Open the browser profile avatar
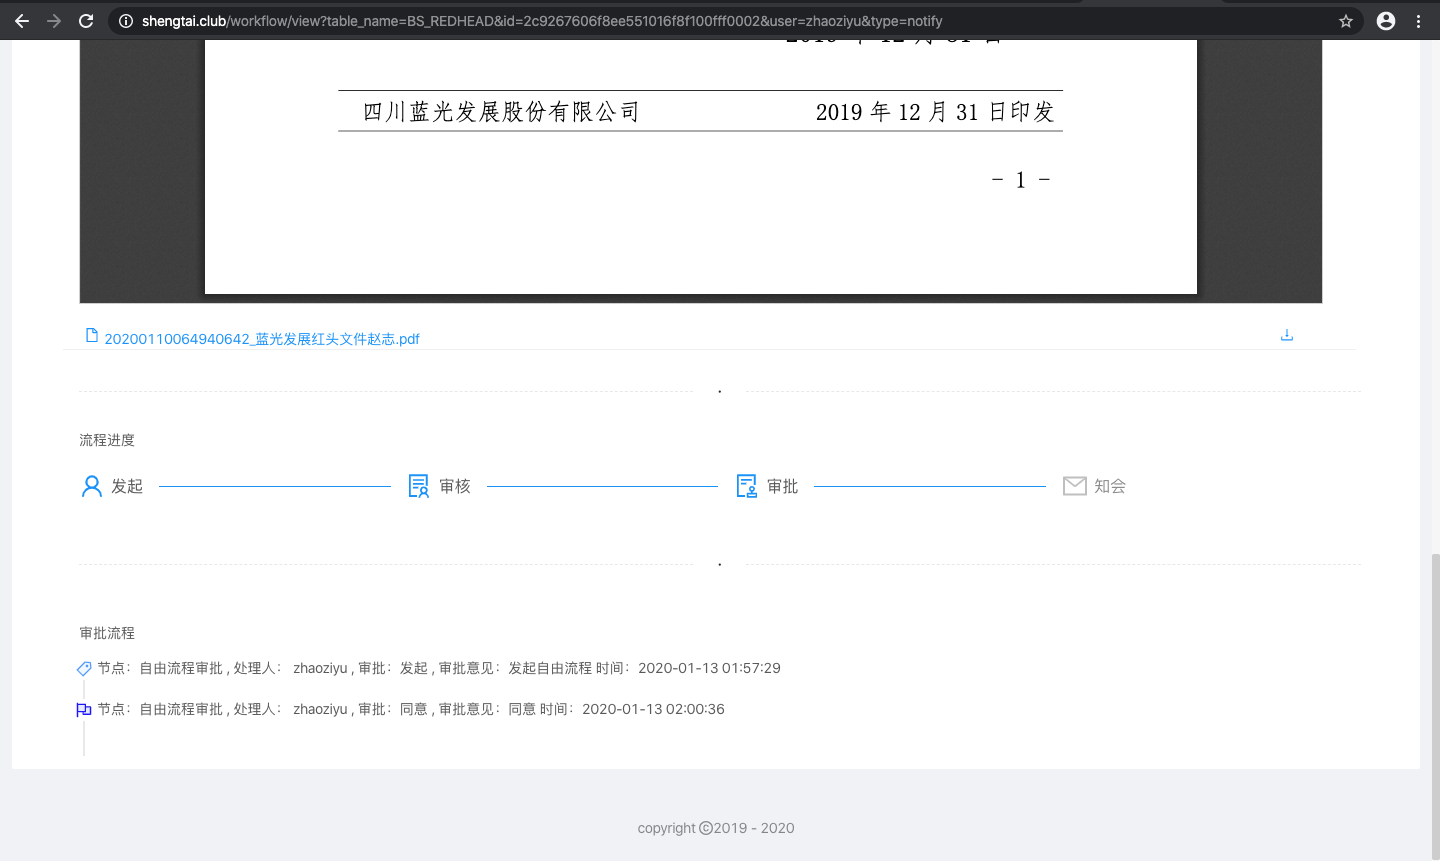1440x861 pixels. (x=1385, y=20)
